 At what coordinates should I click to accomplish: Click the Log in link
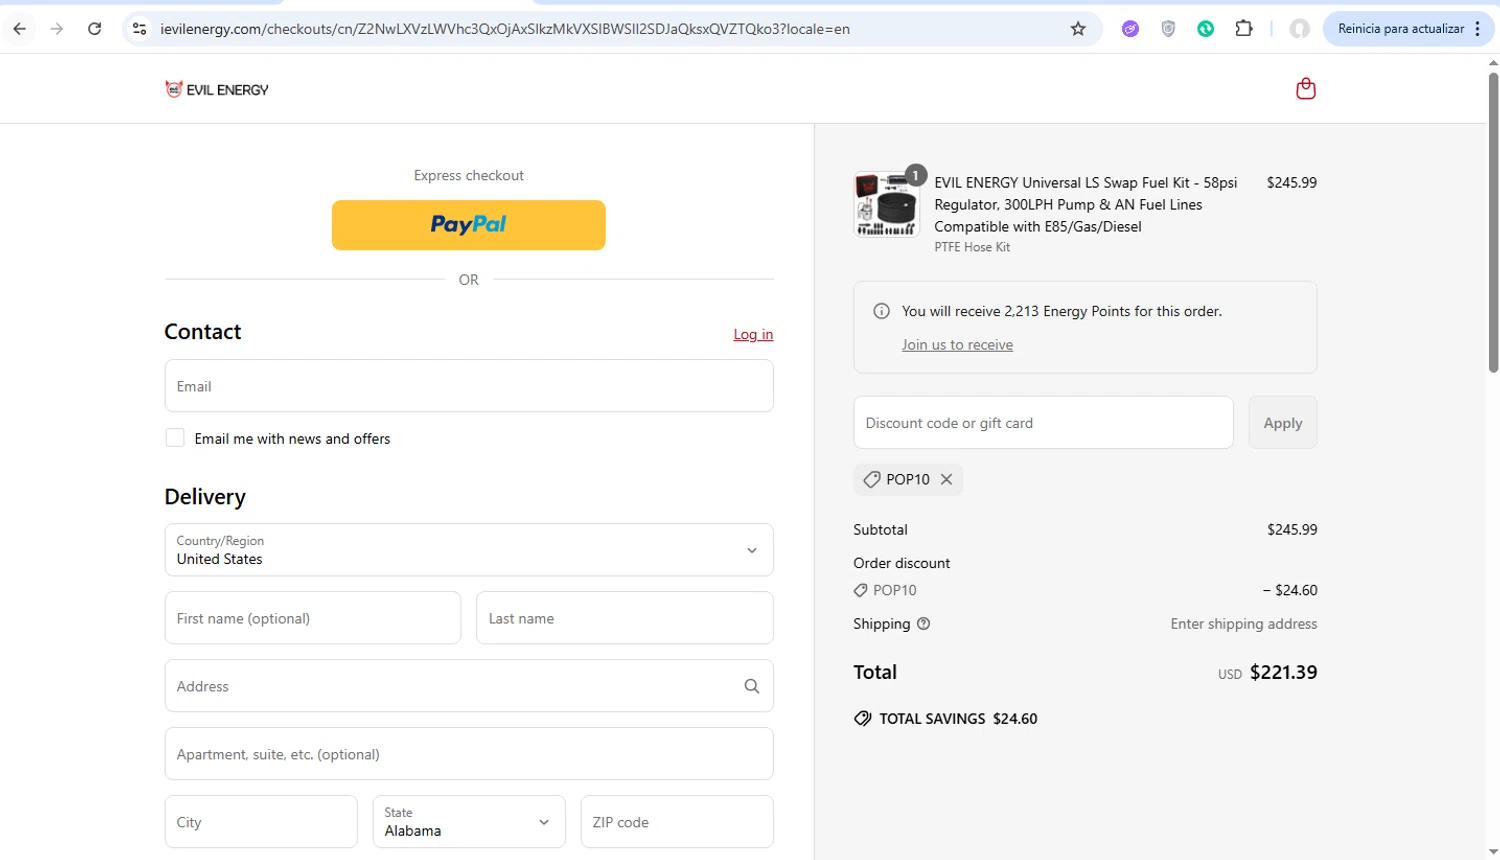[753, 334]
